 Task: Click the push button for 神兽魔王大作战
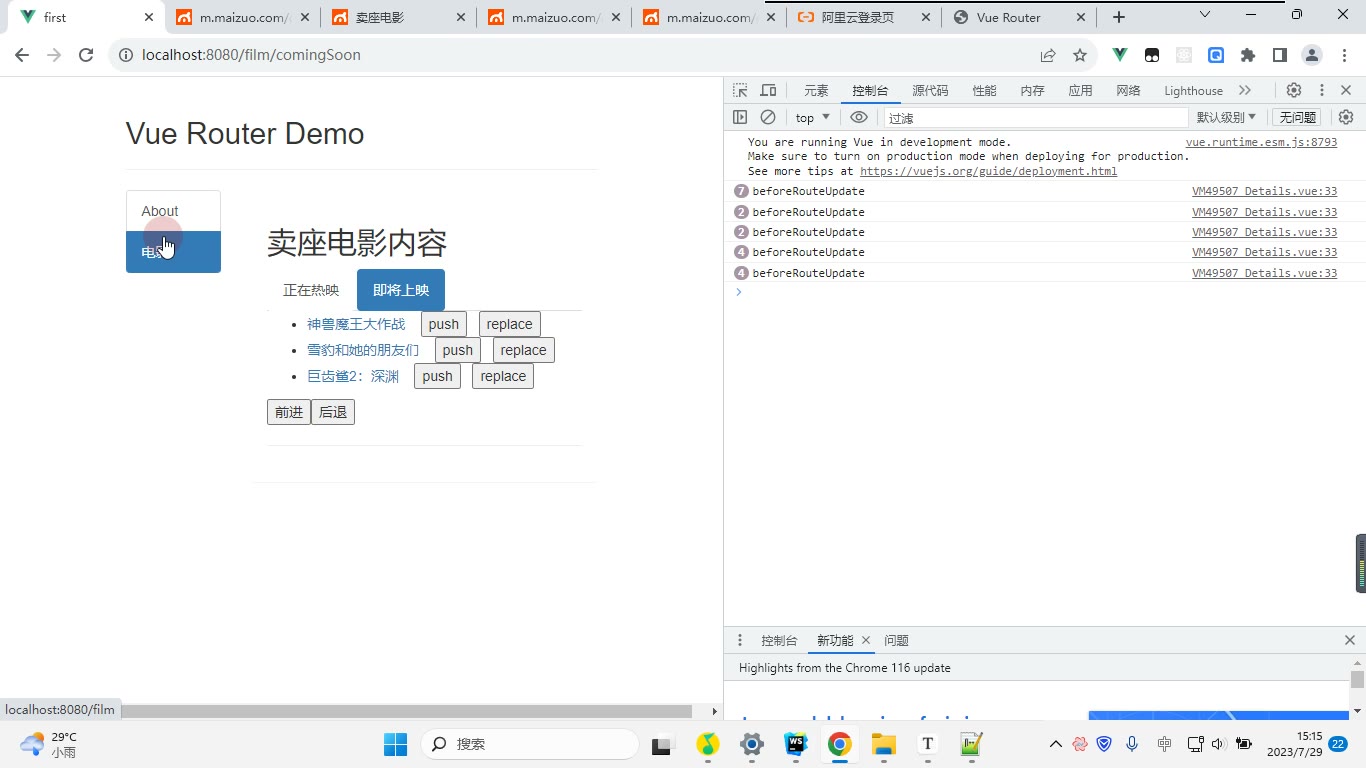click(x=444, y=324)
